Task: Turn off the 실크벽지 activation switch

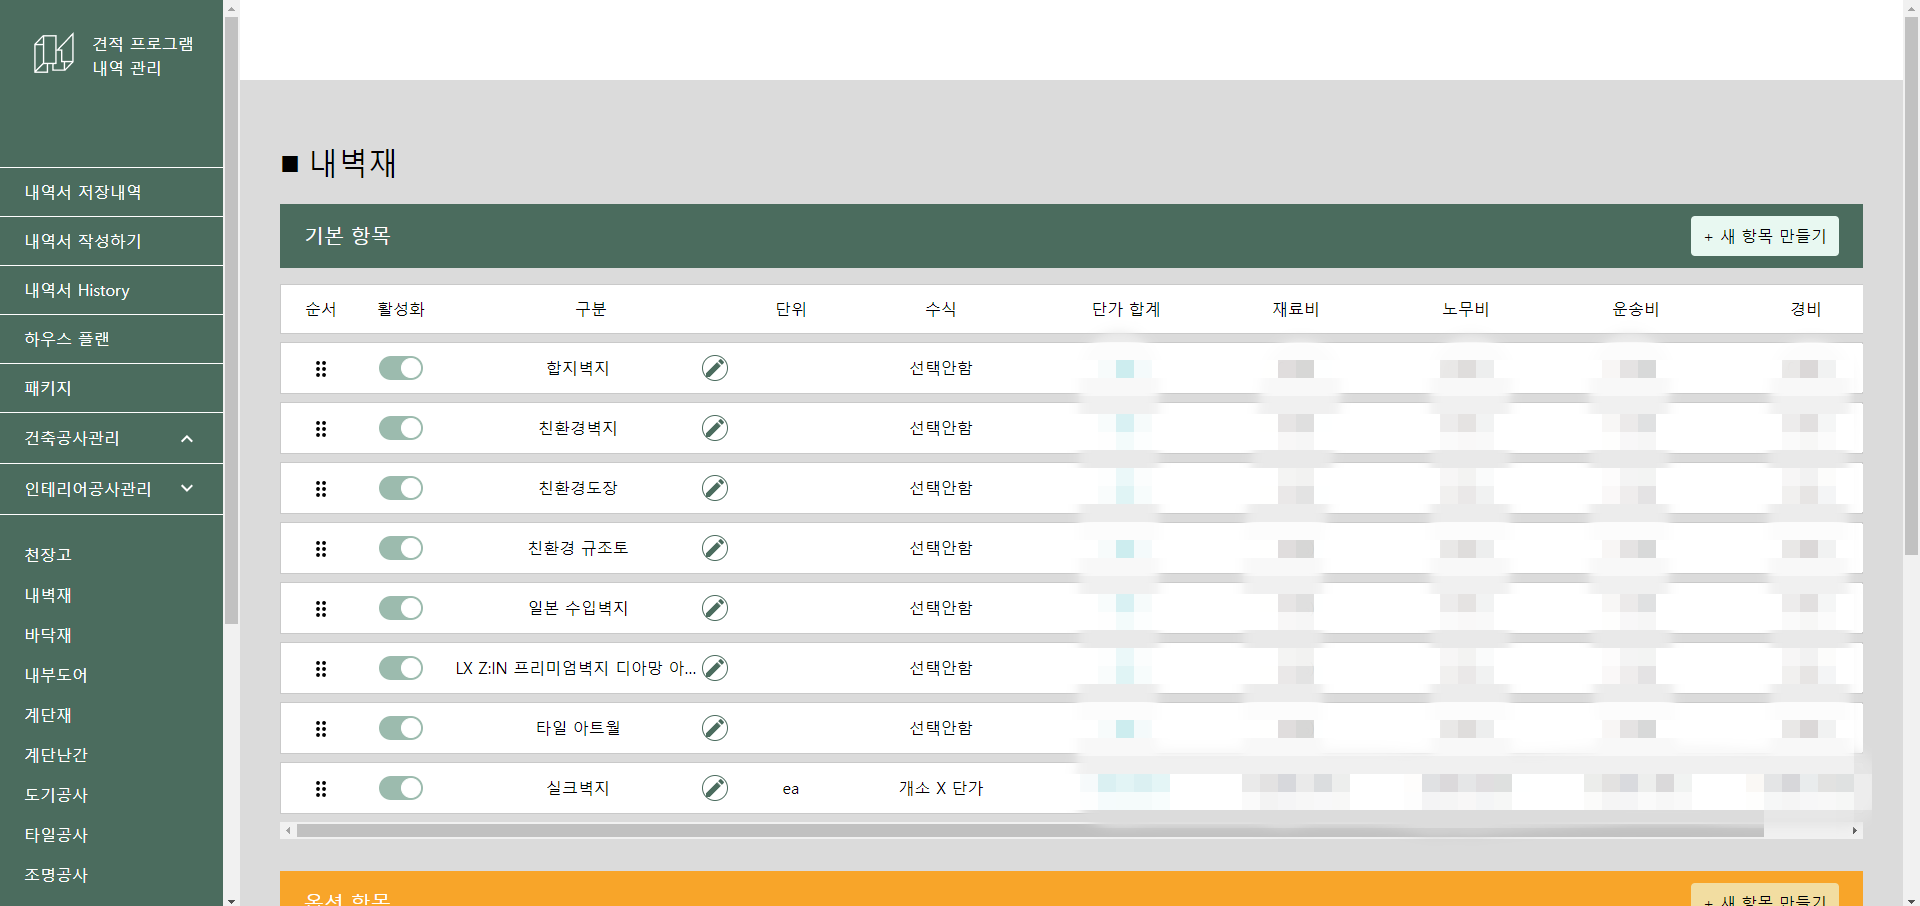Action: [x=401, y=788]
